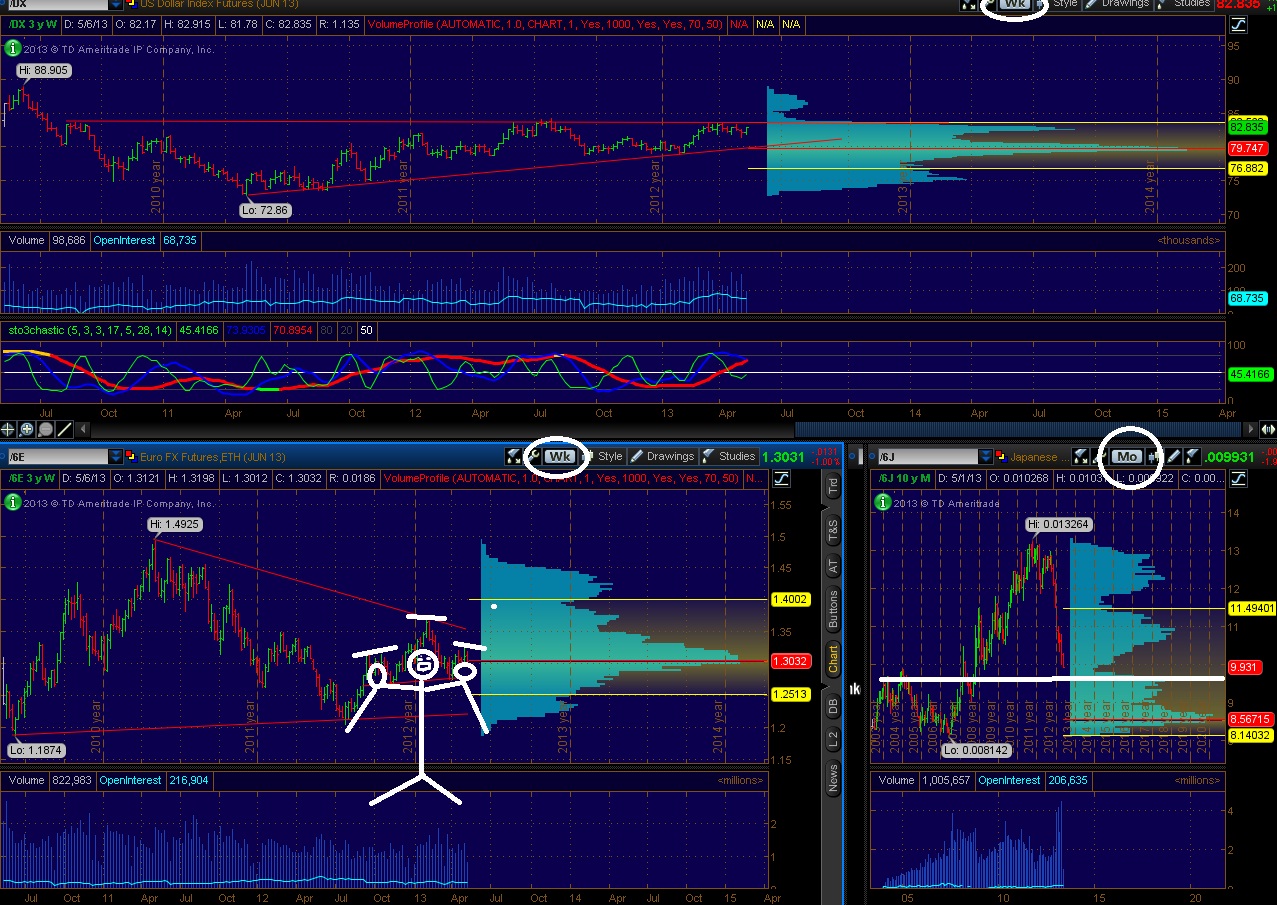Open the color link selector beside /6E symbol
The width and height of the screenshot is (1277, 905).
pos(131,457)
